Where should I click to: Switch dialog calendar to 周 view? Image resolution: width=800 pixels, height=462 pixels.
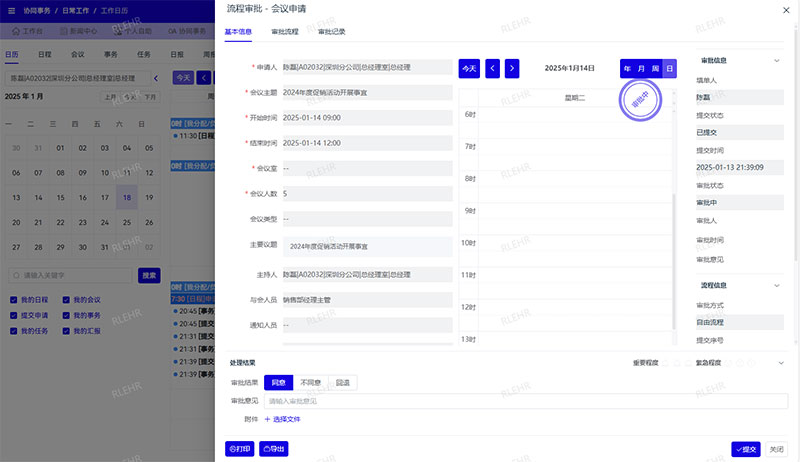[655, 68]
